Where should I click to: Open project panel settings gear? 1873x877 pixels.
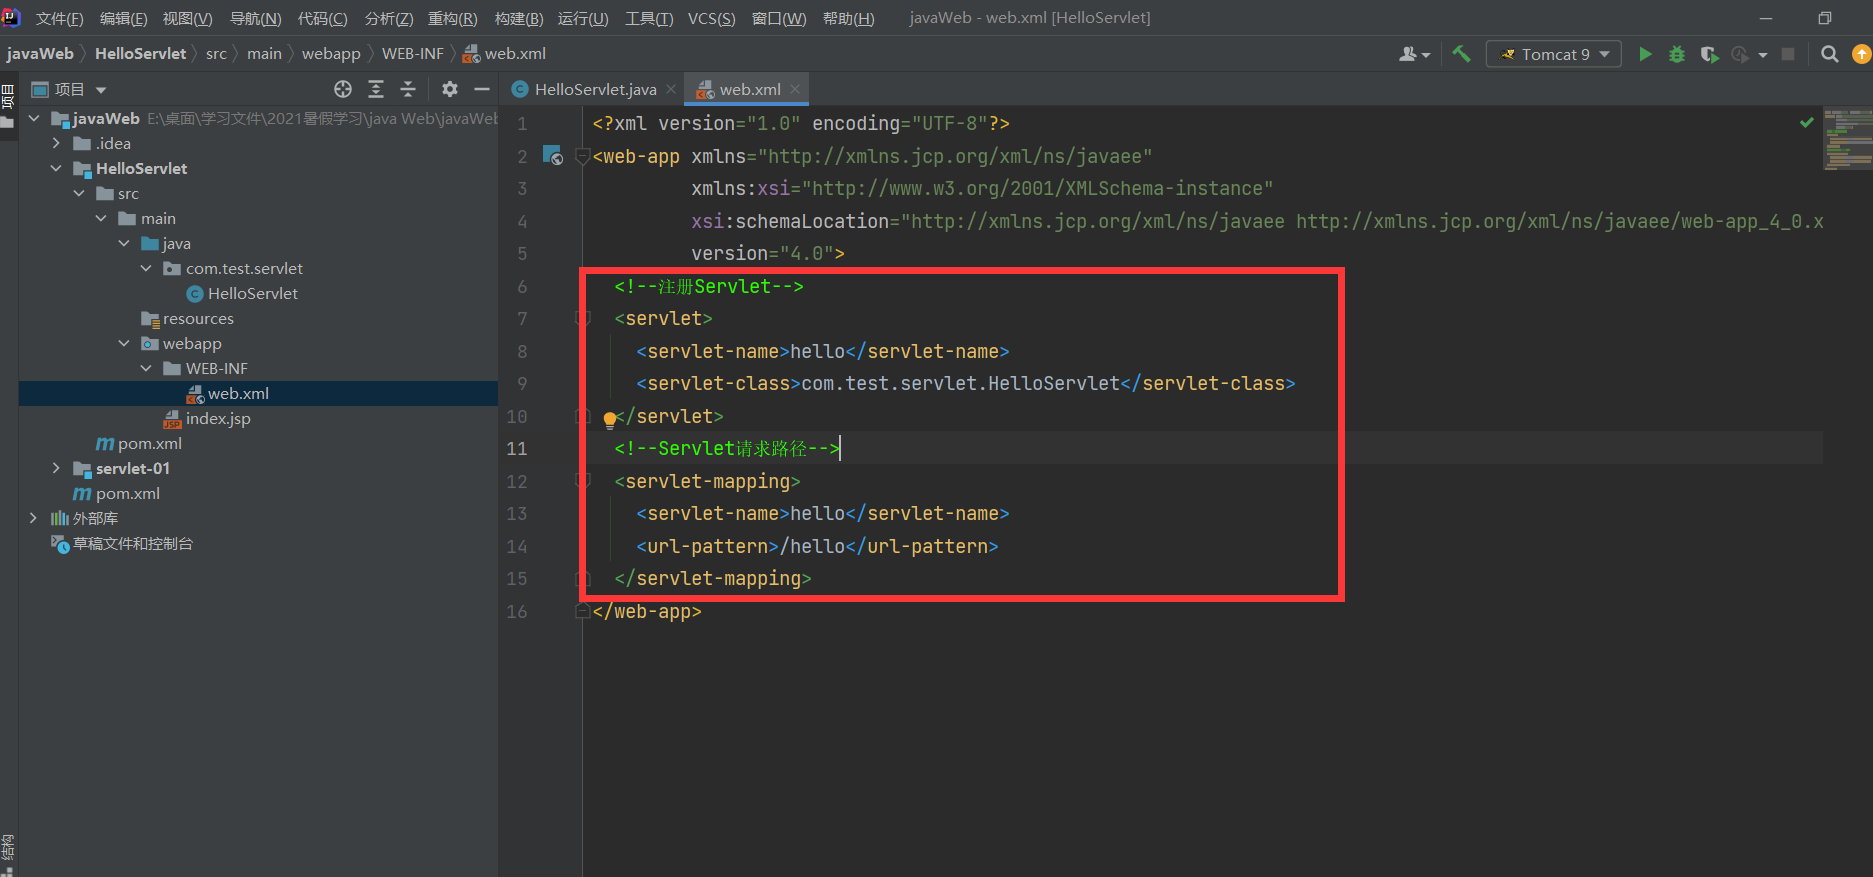450,89
